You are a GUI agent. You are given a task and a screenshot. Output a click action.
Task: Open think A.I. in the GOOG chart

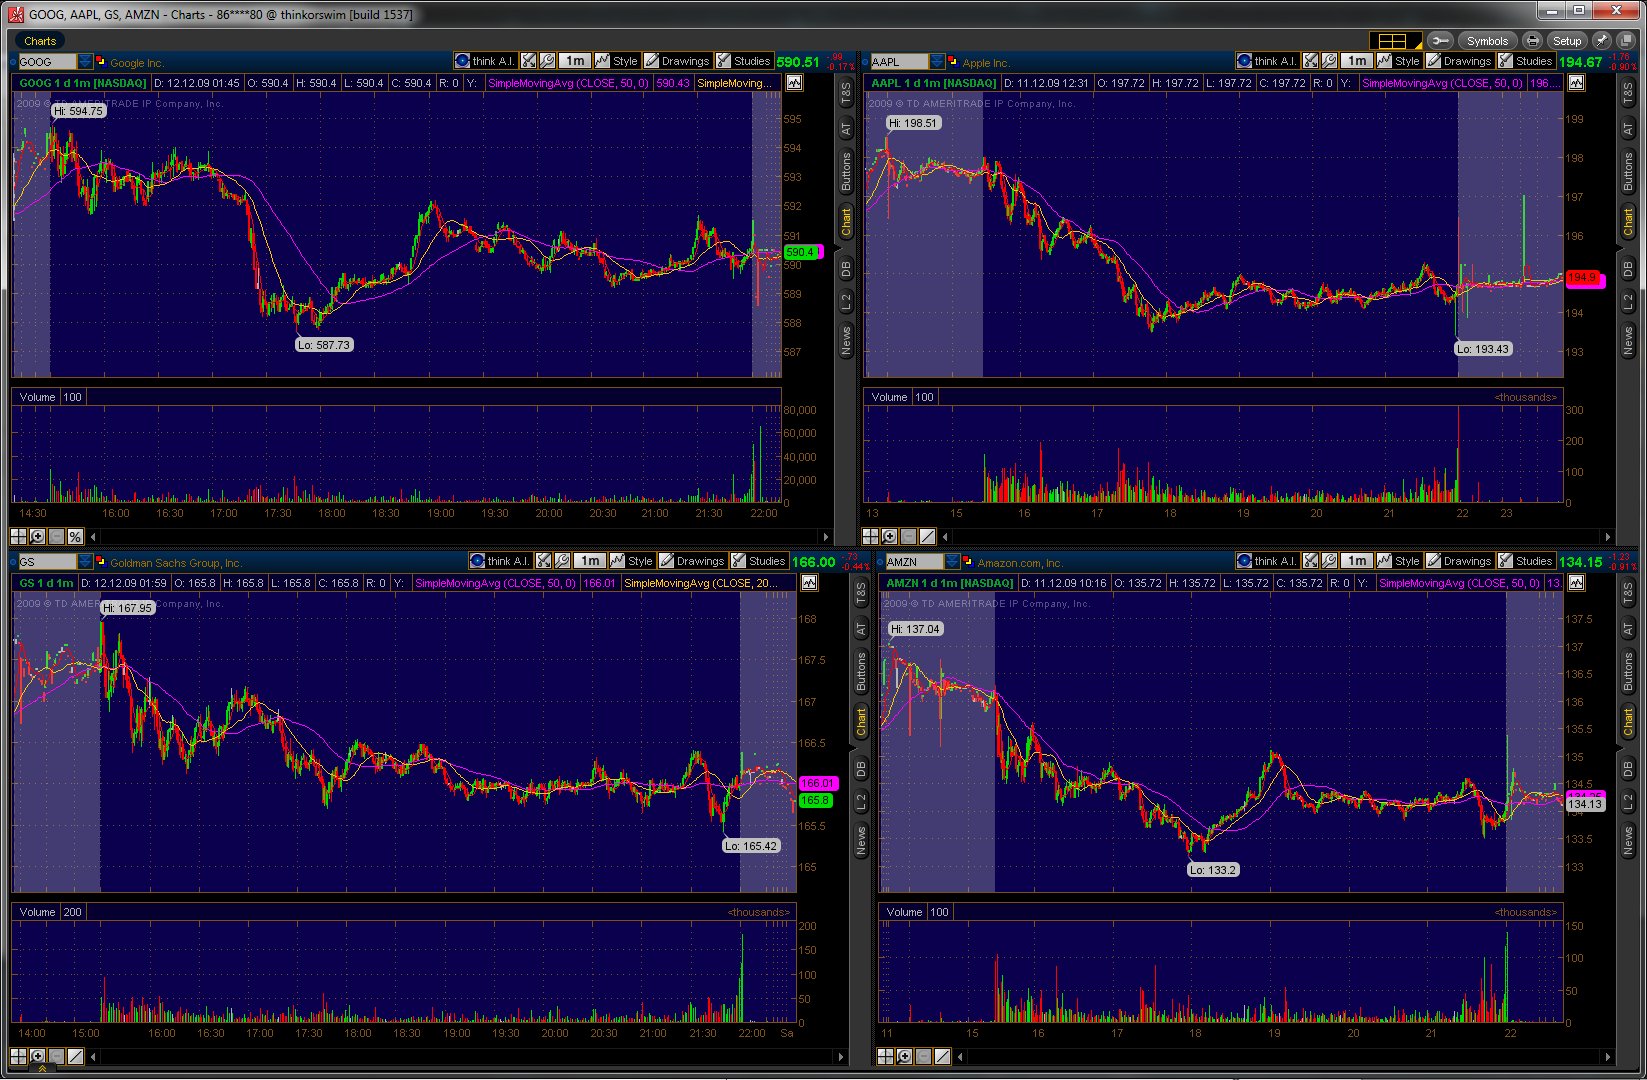[x=484, y=61]
